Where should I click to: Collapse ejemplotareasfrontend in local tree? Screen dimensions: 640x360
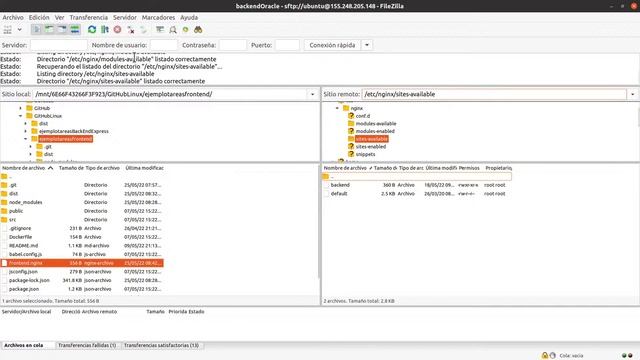[x=26, y=139]
